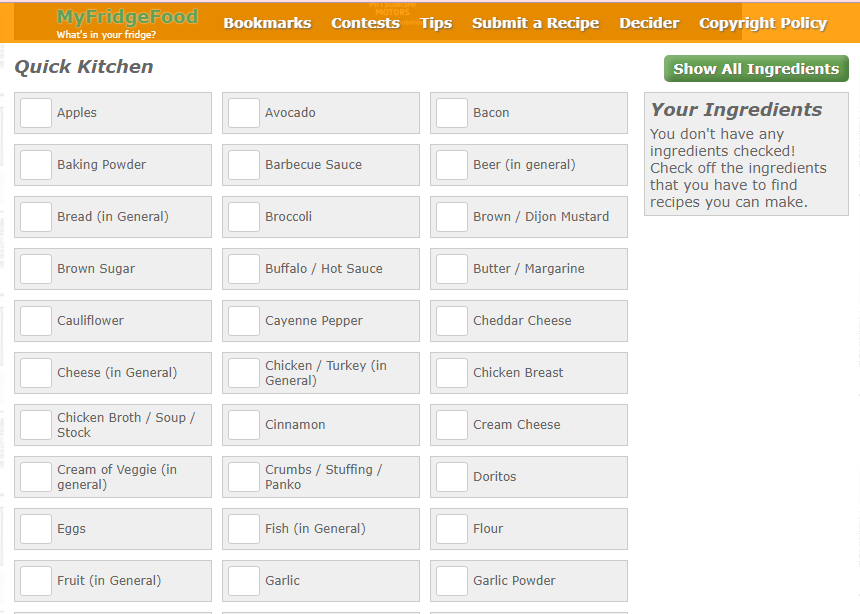Tick the Chicken Breast checkbox
The width and height of the screenshot is (860, 614).
pos(451,373)
